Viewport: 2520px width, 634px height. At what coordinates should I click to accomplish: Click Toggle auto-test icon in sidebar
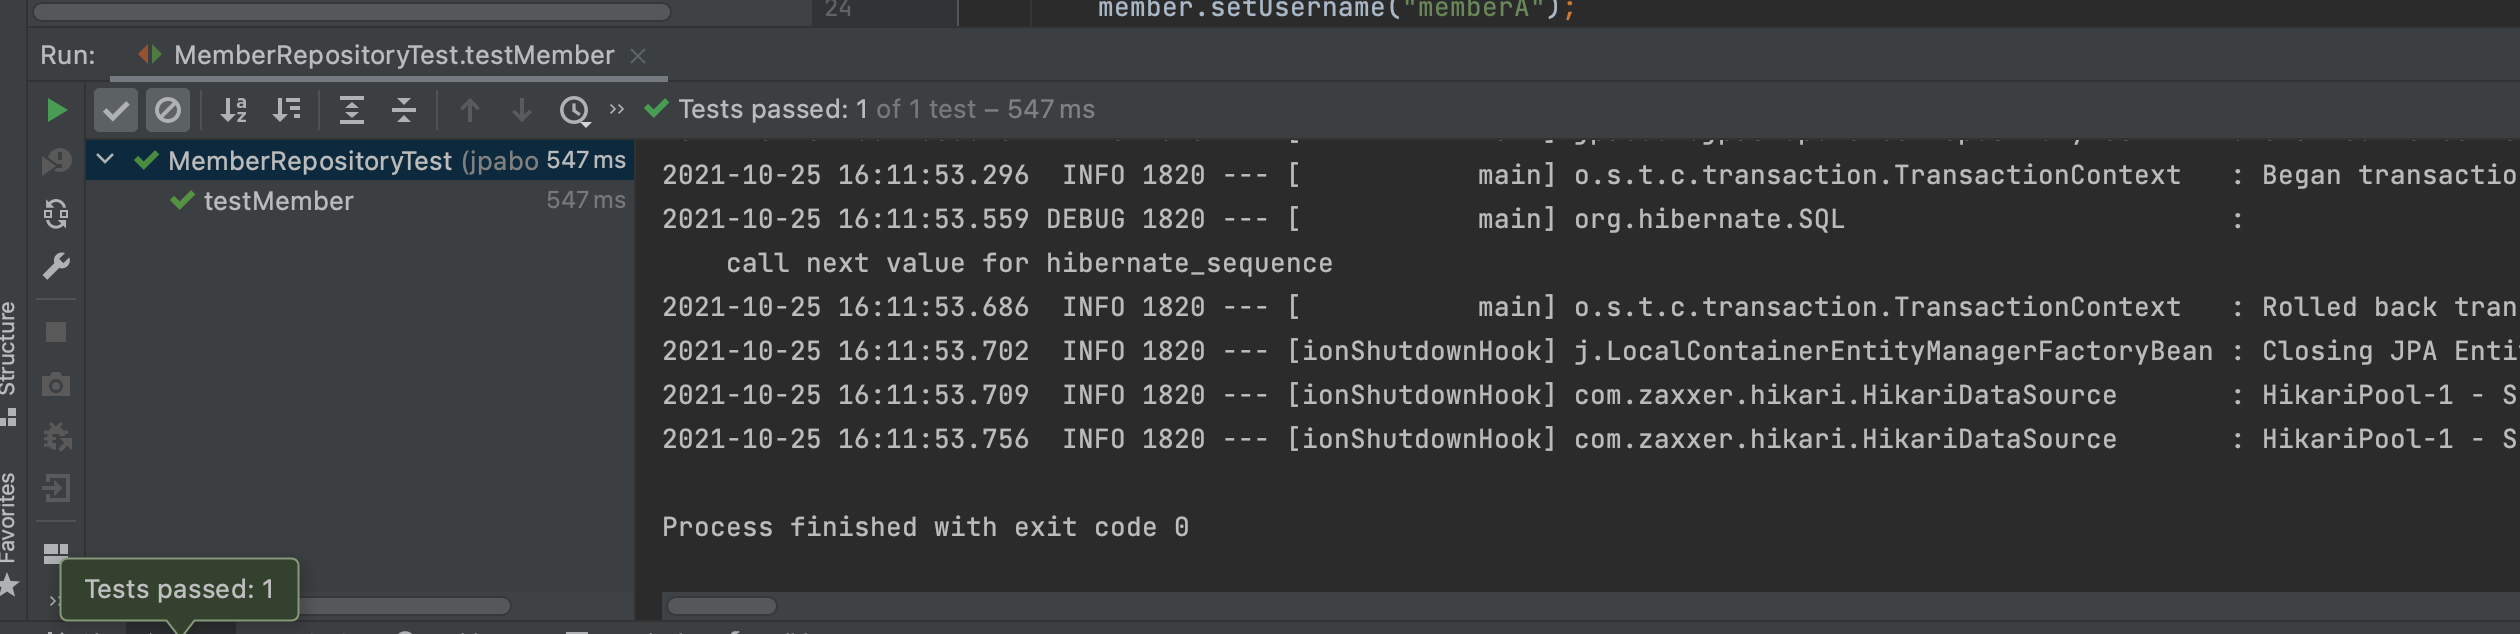pos(56,214)
